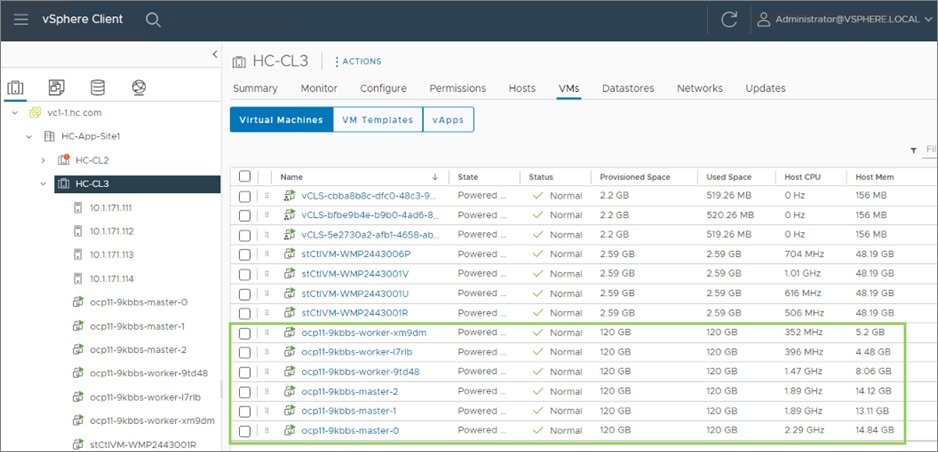Toggle the select-all checkbox in table header
This screenshot has height=452, width=938.
[x=245, y=177]
